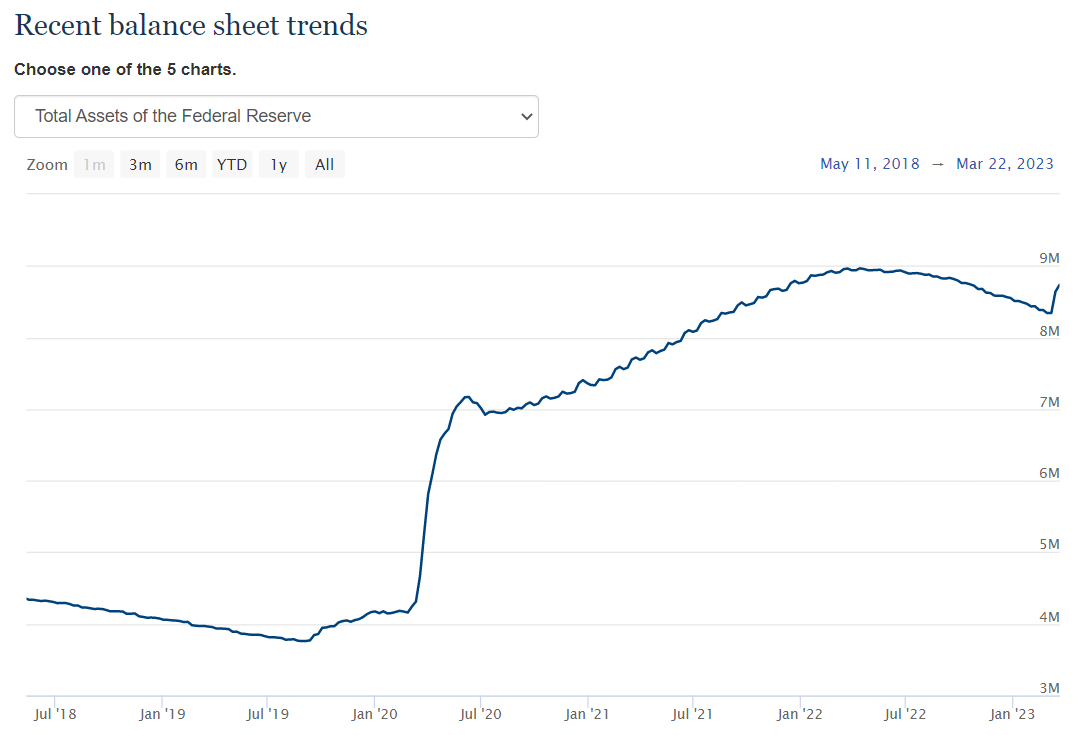Click the Jul '19 axis label

pyautogui.click(x=268, y=714)
